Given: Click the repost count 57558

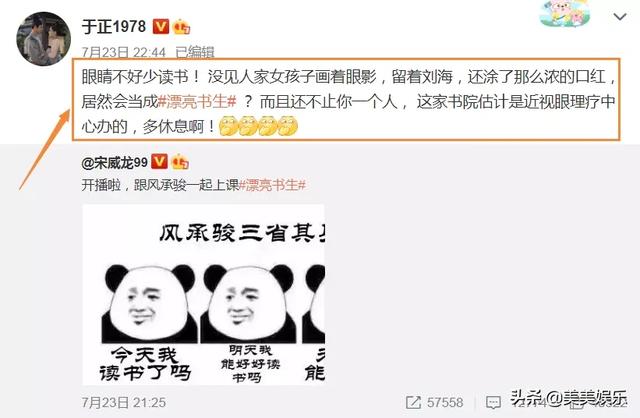Looking at the screenshot, I should coord(445,402).
